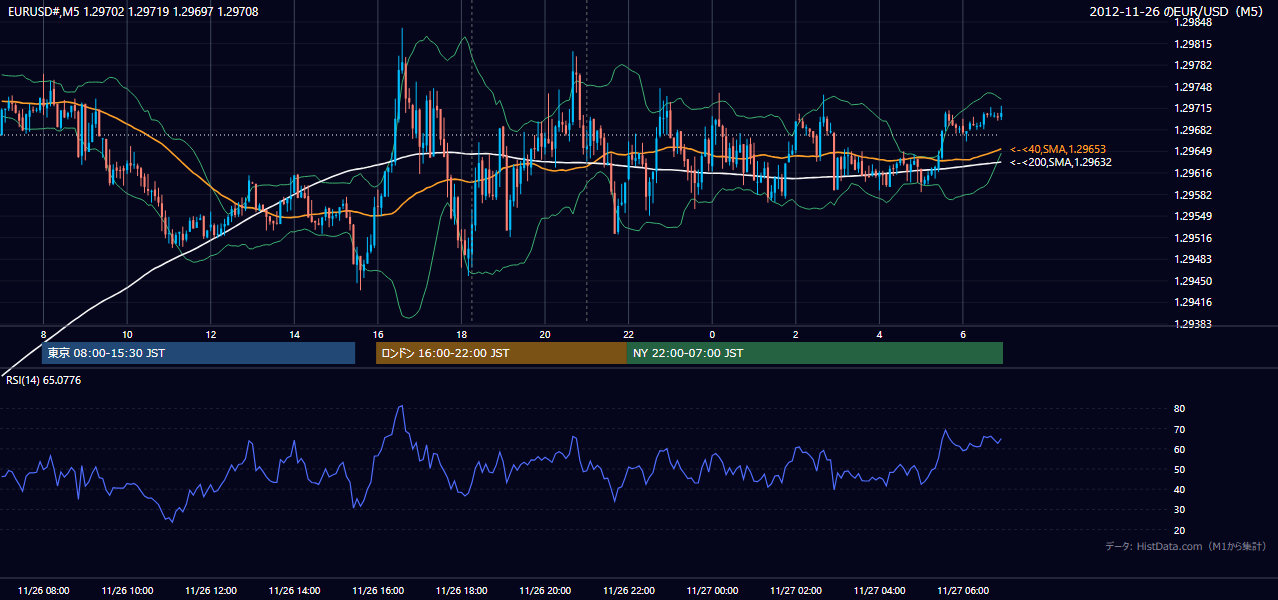This screenshot has height=600, width=1278.
Task: Click the 11/26 10:00 time label
Action: click(x=127, y=590)
